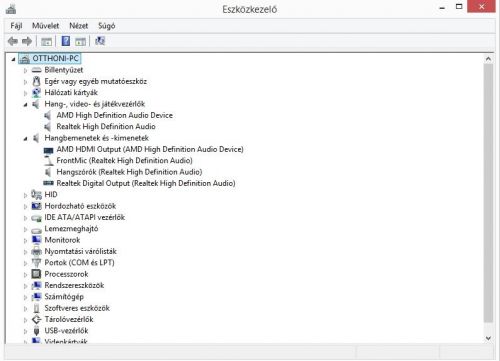Click the Help question-mark toolbar icon

(66, 41)
